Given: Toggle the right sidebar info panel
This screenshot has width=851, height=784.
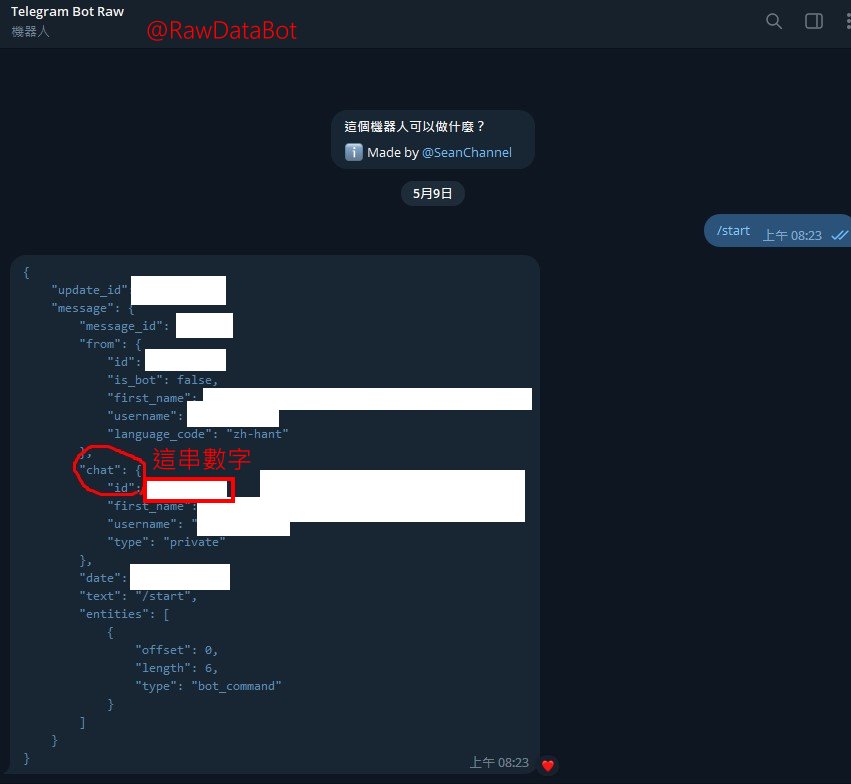Looking at the screenshot, I should click(814, 21).
